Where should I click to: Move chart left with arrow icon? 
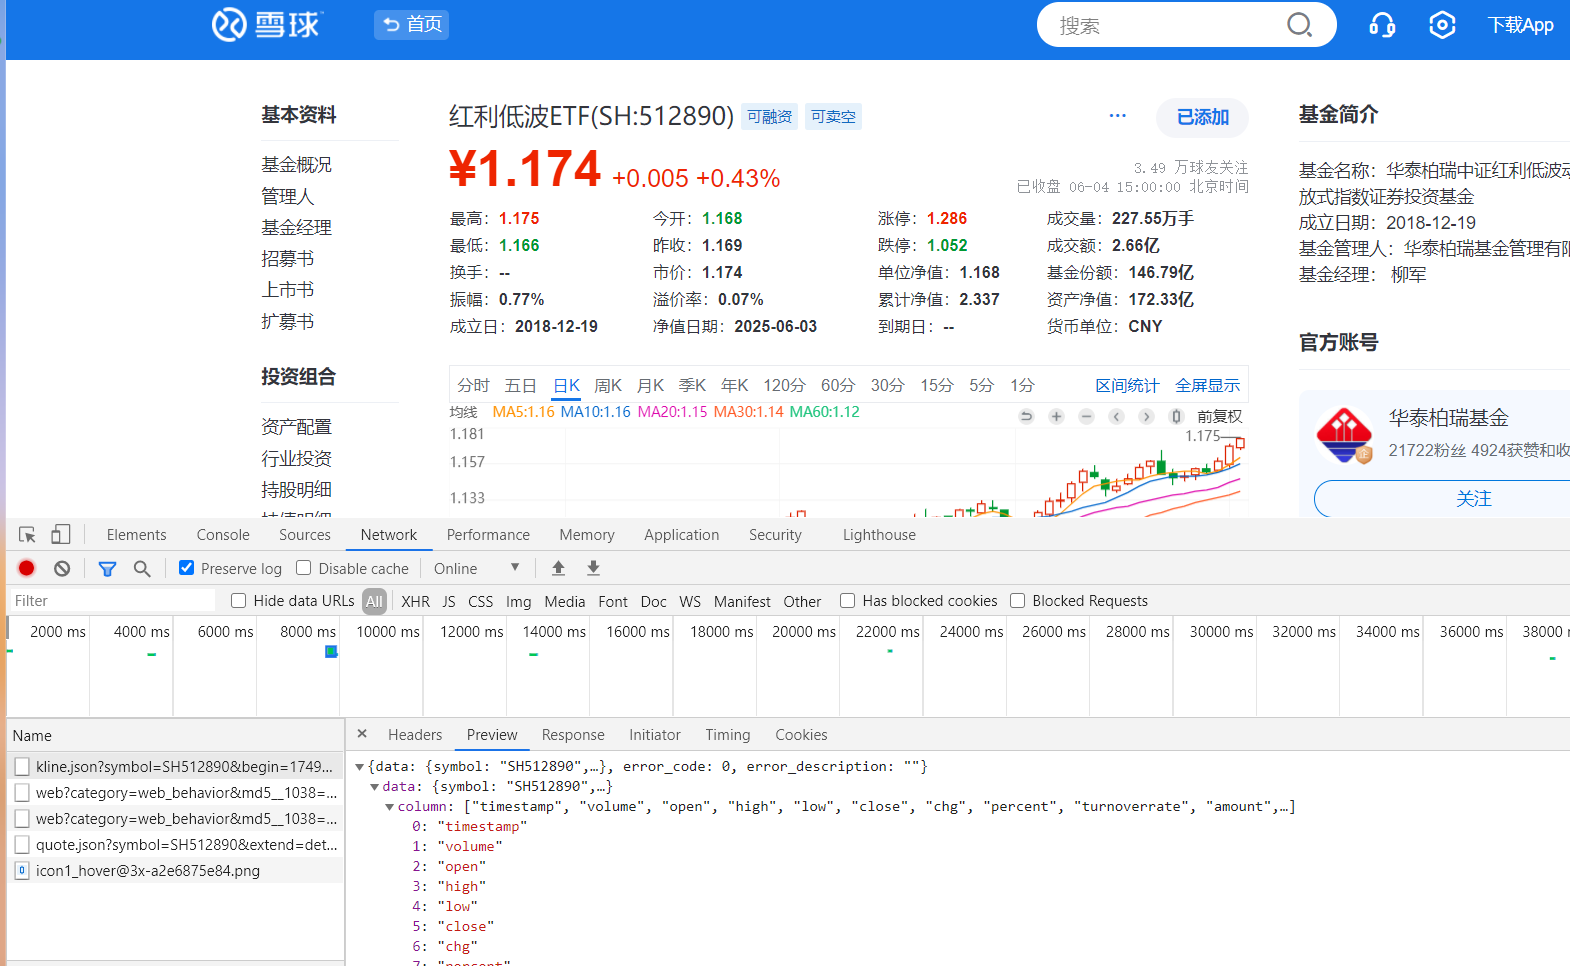[1116, 417]
